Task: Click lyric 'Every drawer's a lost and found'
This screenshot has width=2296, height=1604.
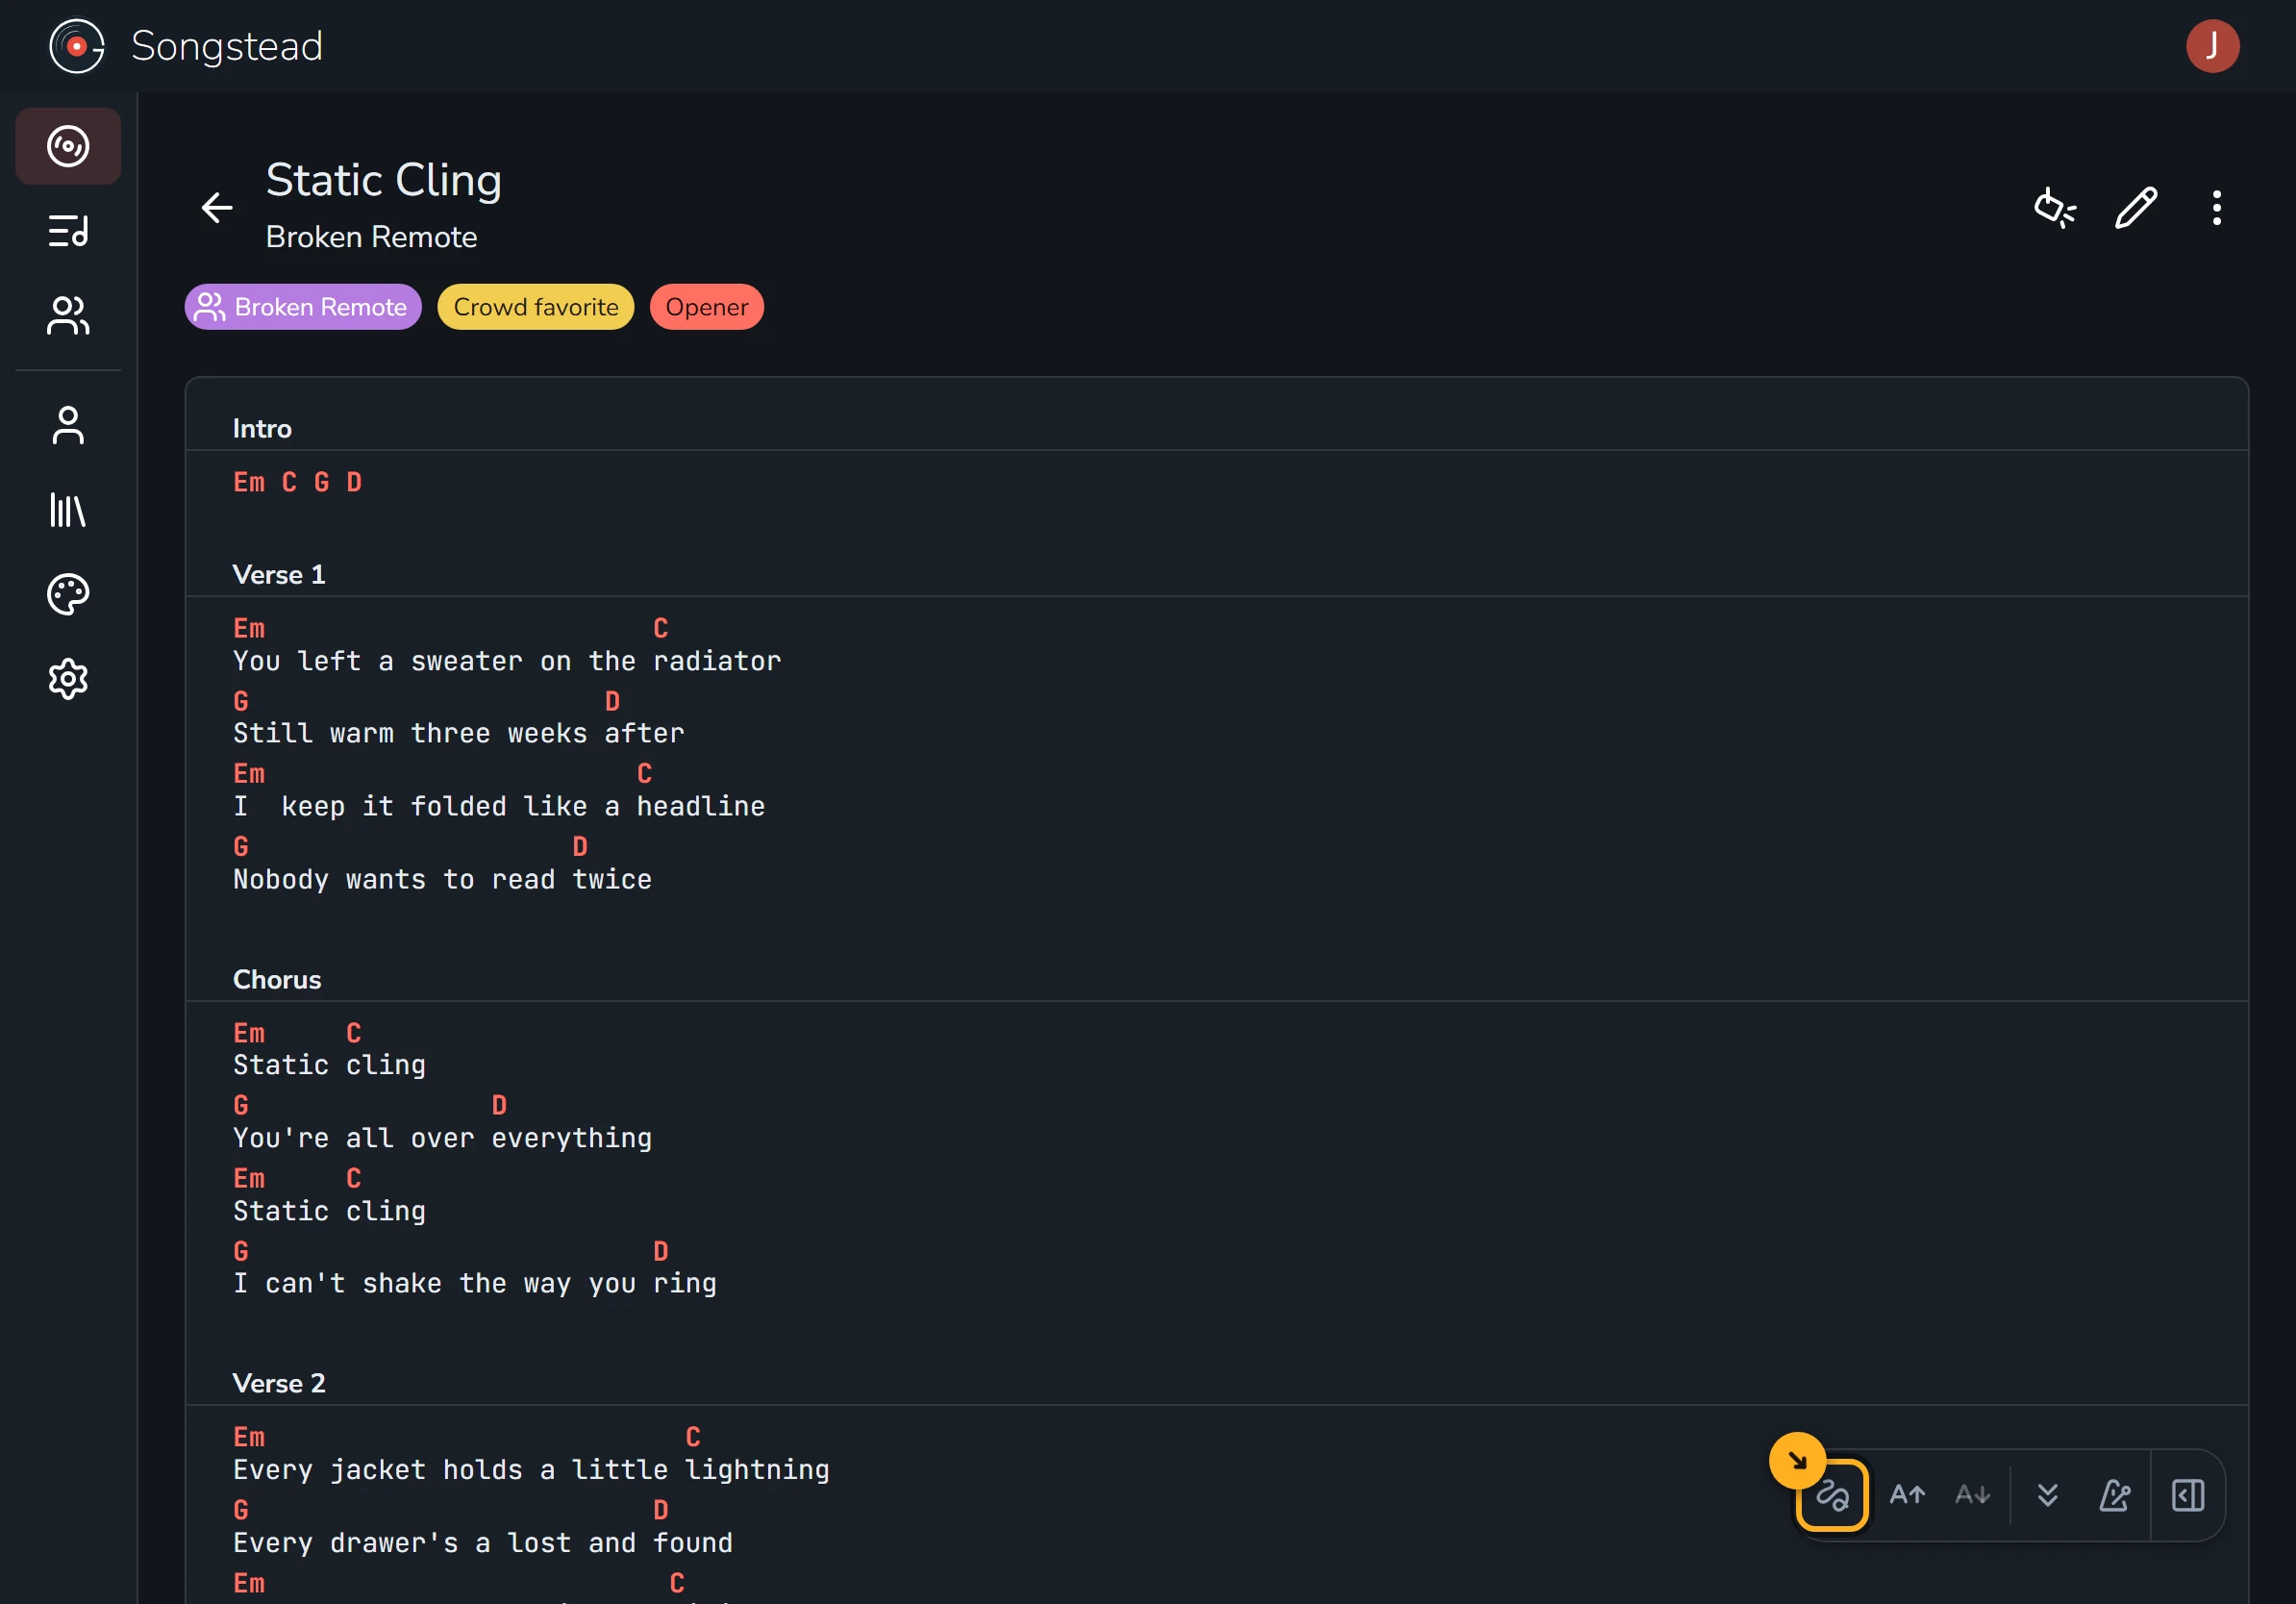Action: click(483, 1543)
